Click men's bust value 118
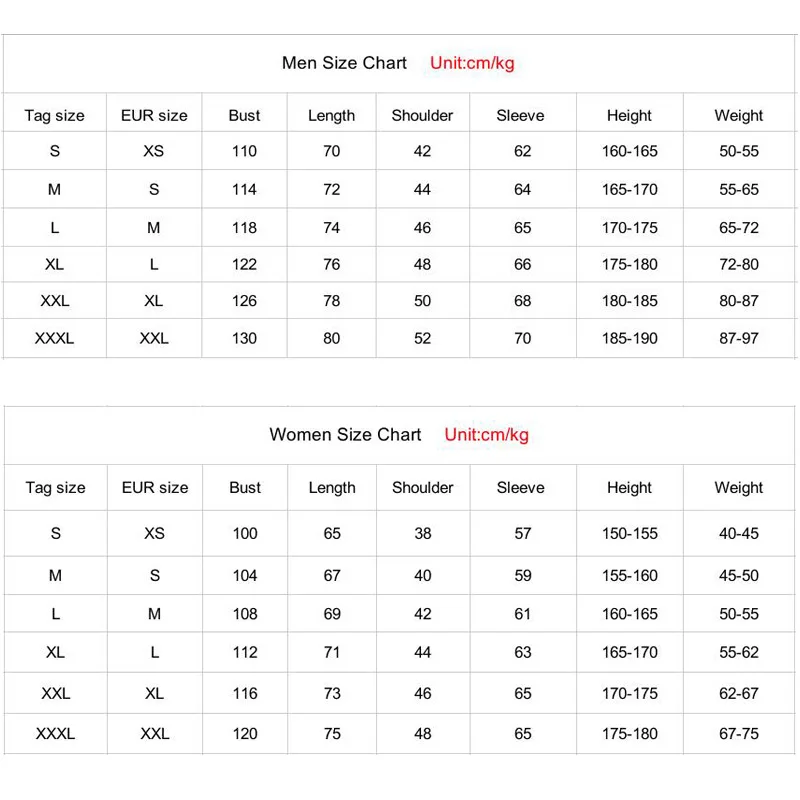Viewport: 800px width, 800px height. (244, 228)
